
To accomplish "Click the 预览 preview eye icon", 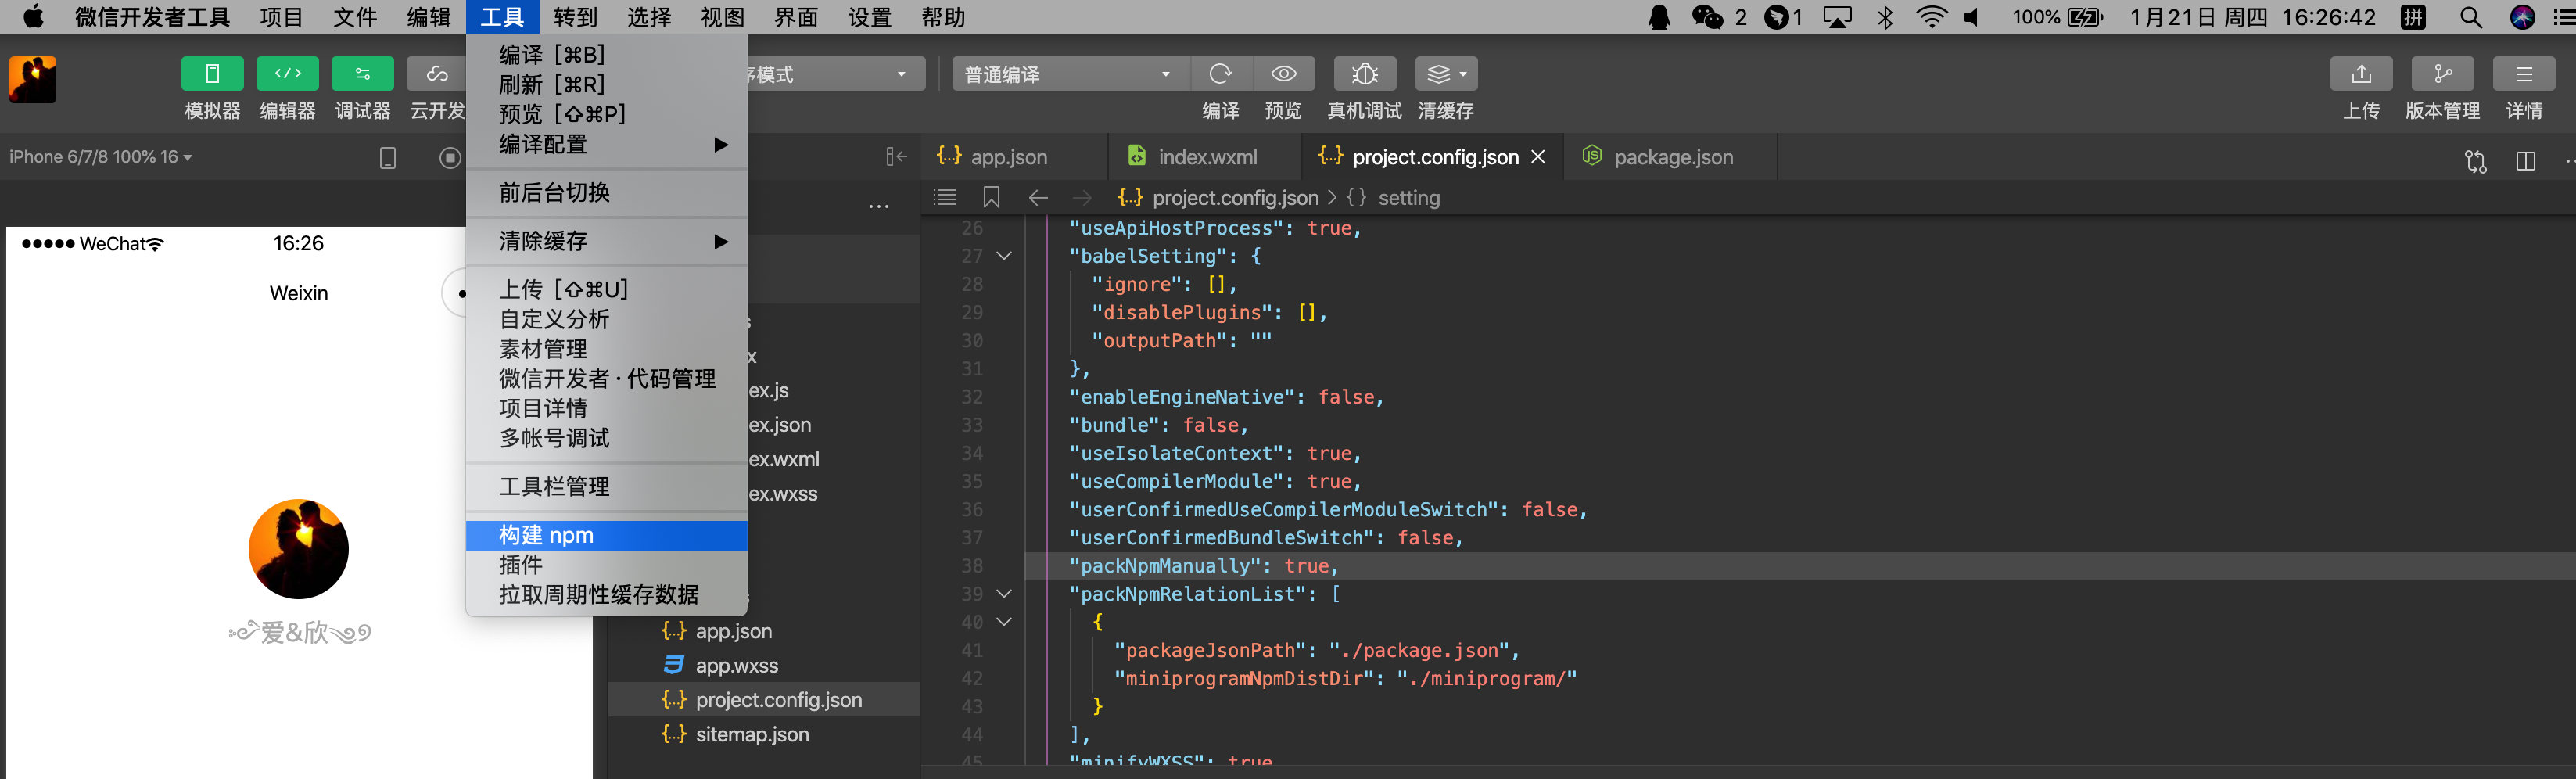I will (x=1283, y=73).
